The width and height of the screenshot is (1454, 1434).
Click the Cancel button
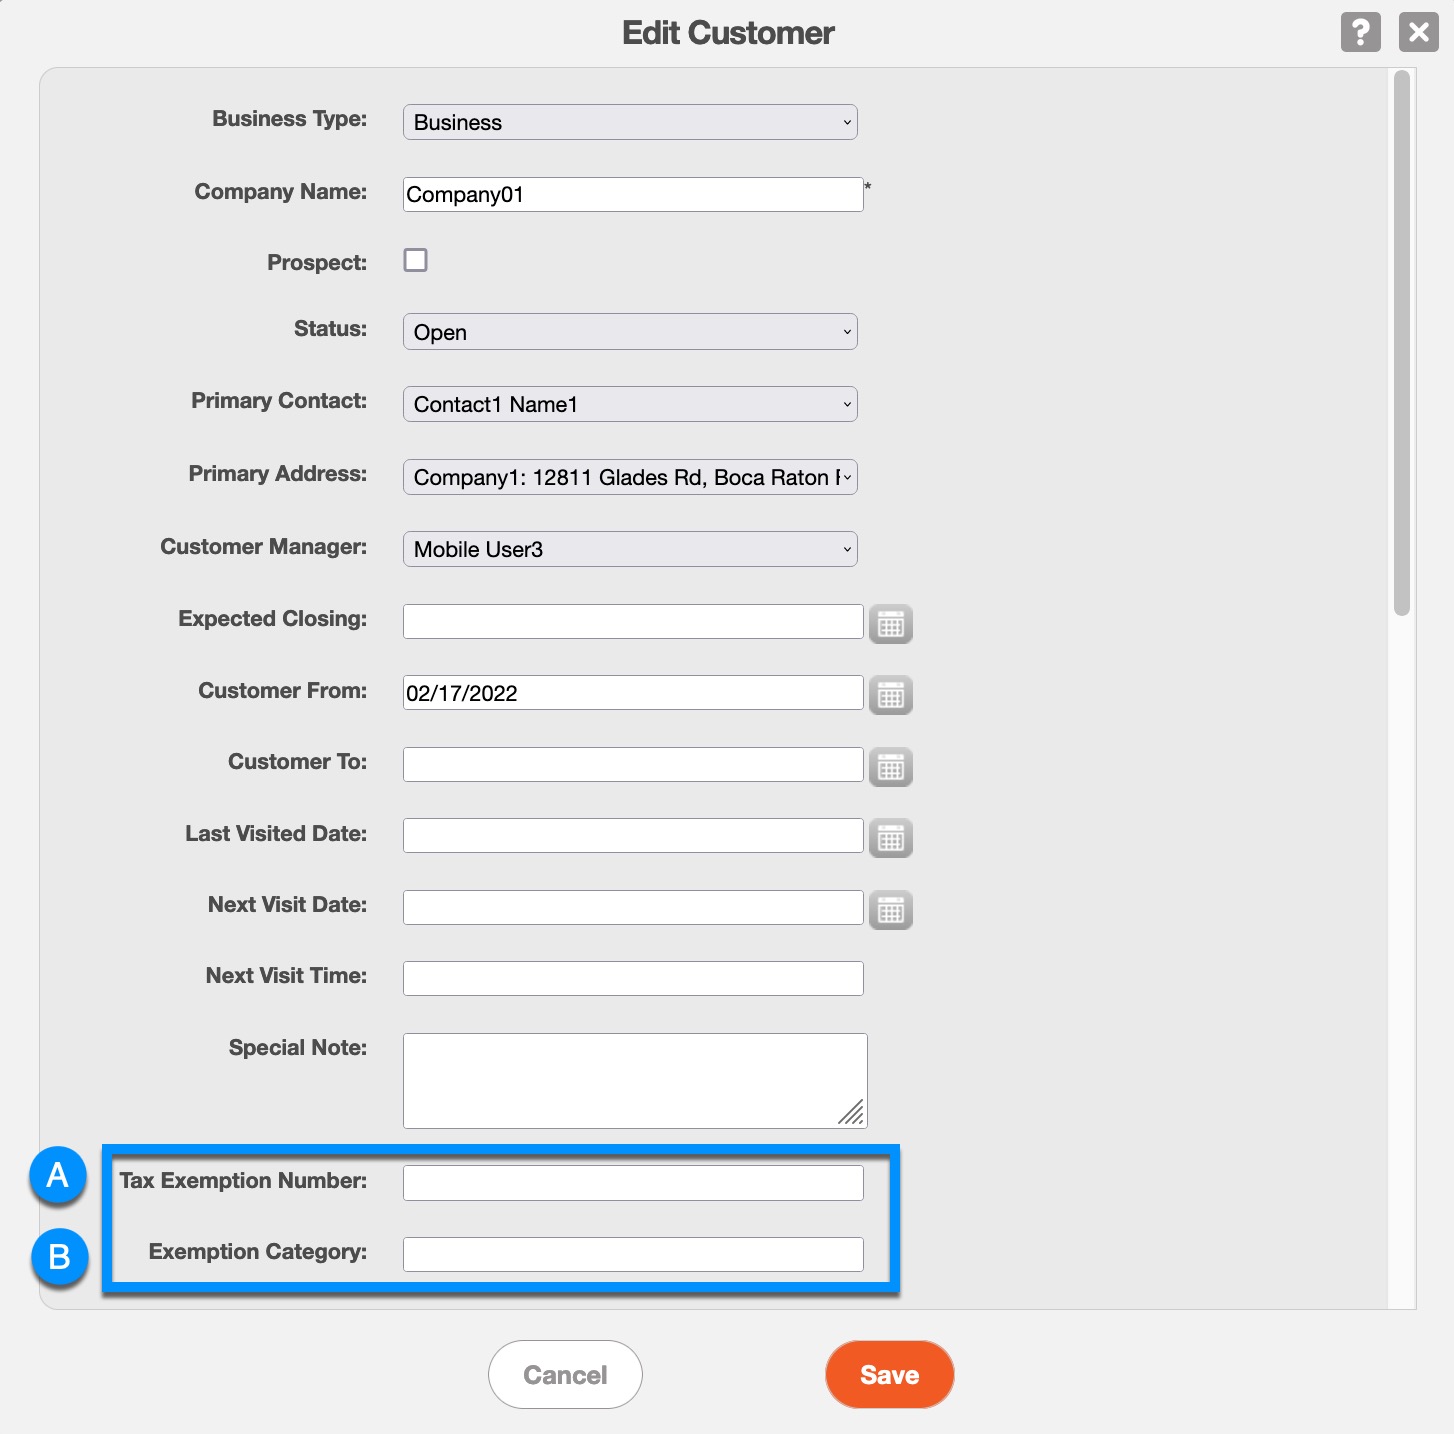(565, 1374)
